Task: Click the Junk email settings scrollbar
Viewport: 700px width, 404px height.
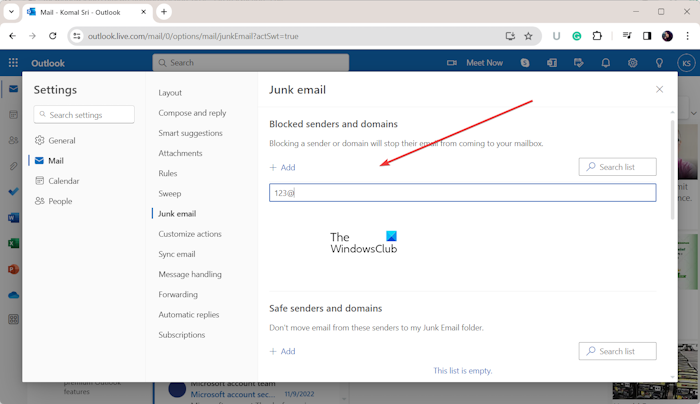Action: [x=673, y=170]
